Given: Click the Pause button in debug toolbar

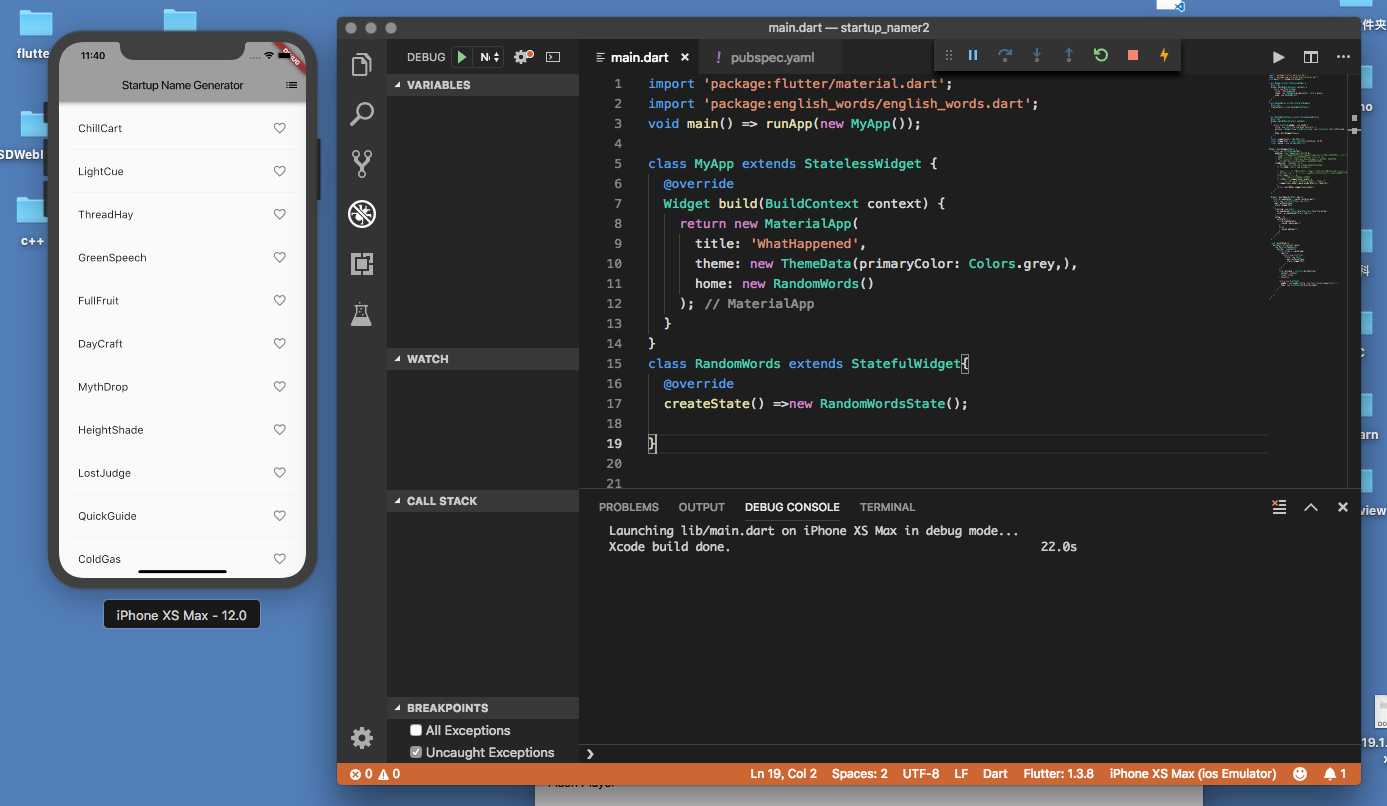Looking at the screenshot, I should click(972, 56).
